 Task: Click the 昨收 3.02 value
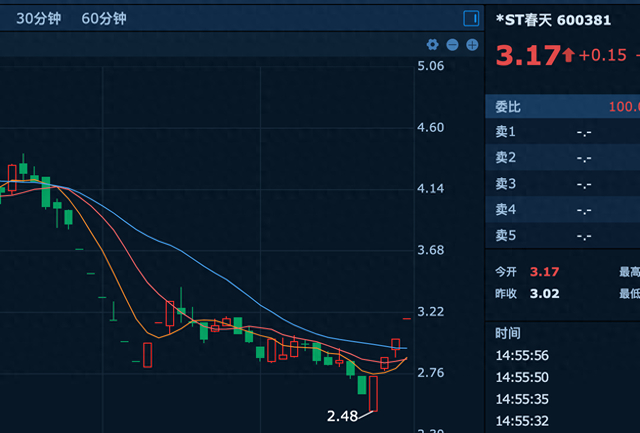pyautogui.click(x=544, y=293)
